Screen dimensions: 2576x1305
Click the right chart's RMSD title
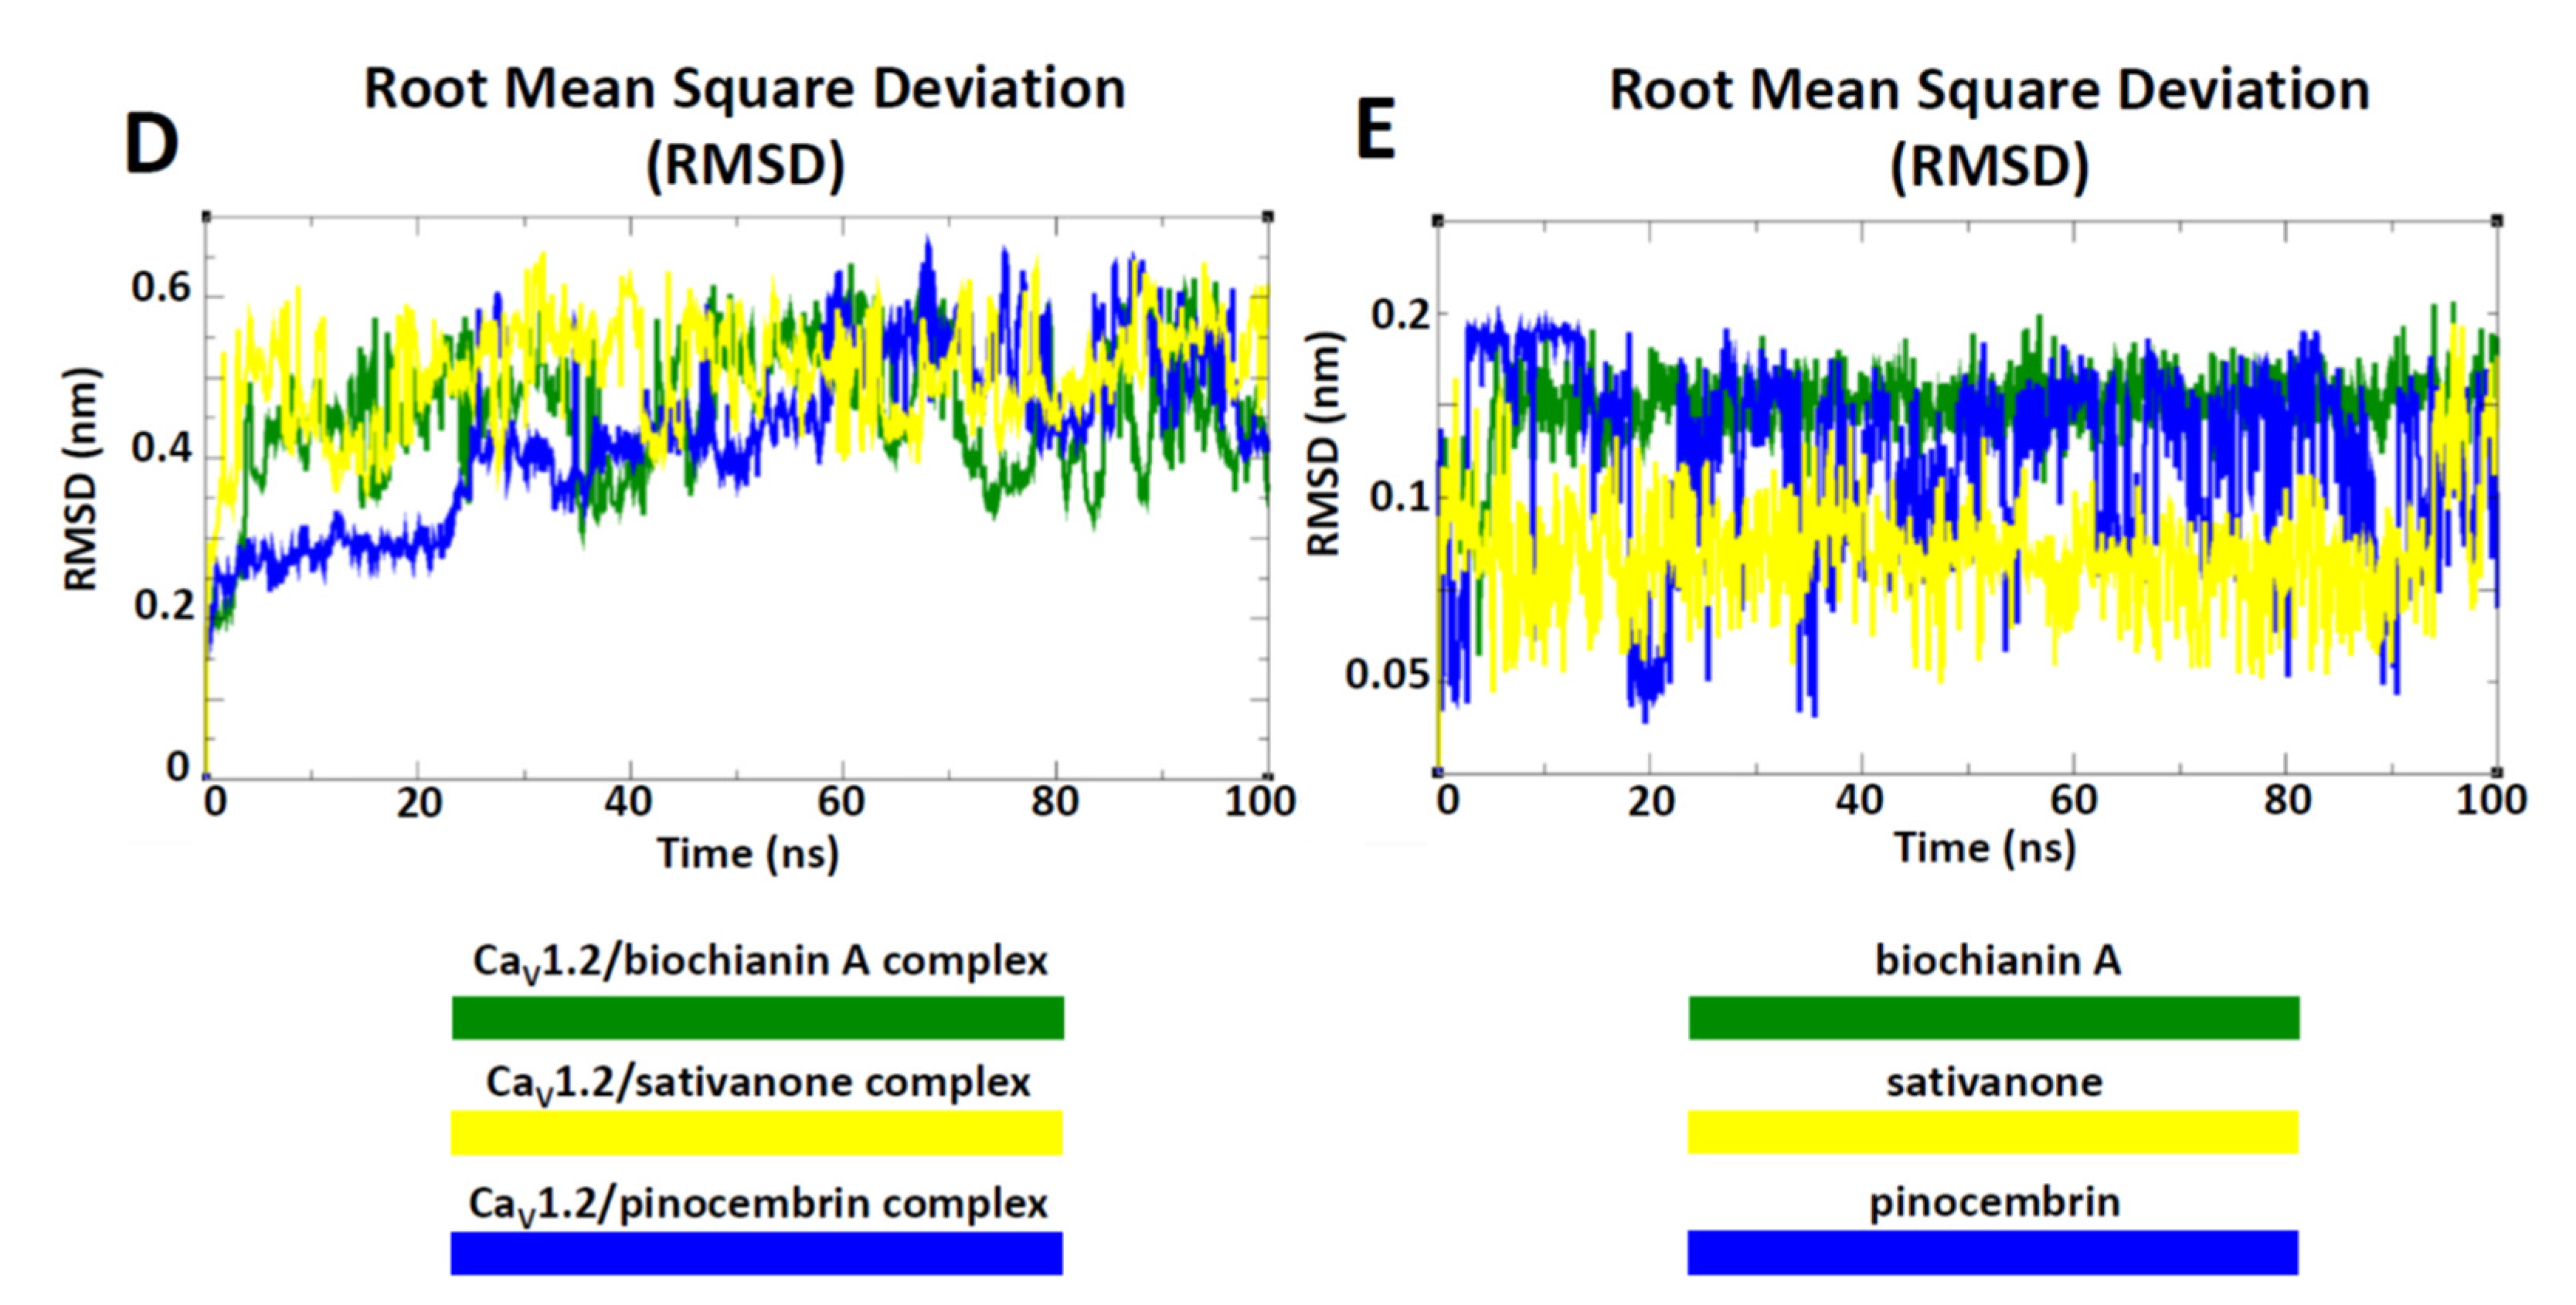coord(1989,126)
